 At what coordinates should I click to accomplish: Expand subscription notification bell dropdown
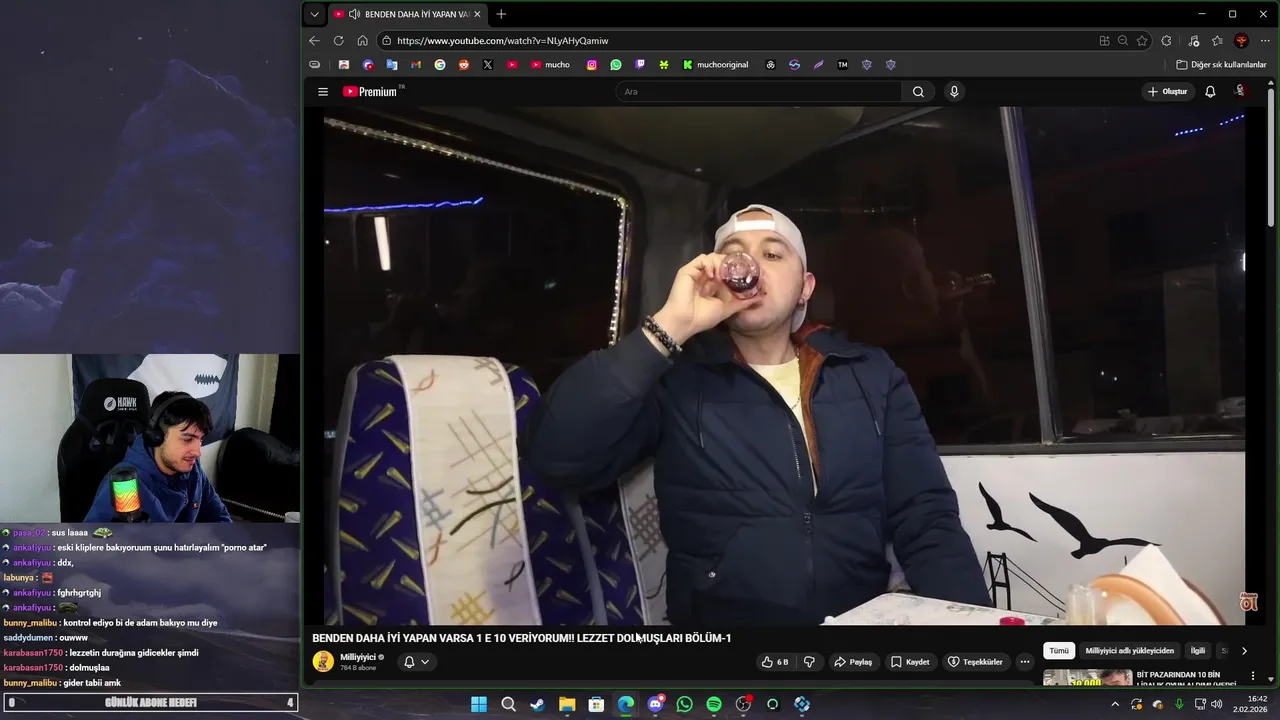(416, 662)
